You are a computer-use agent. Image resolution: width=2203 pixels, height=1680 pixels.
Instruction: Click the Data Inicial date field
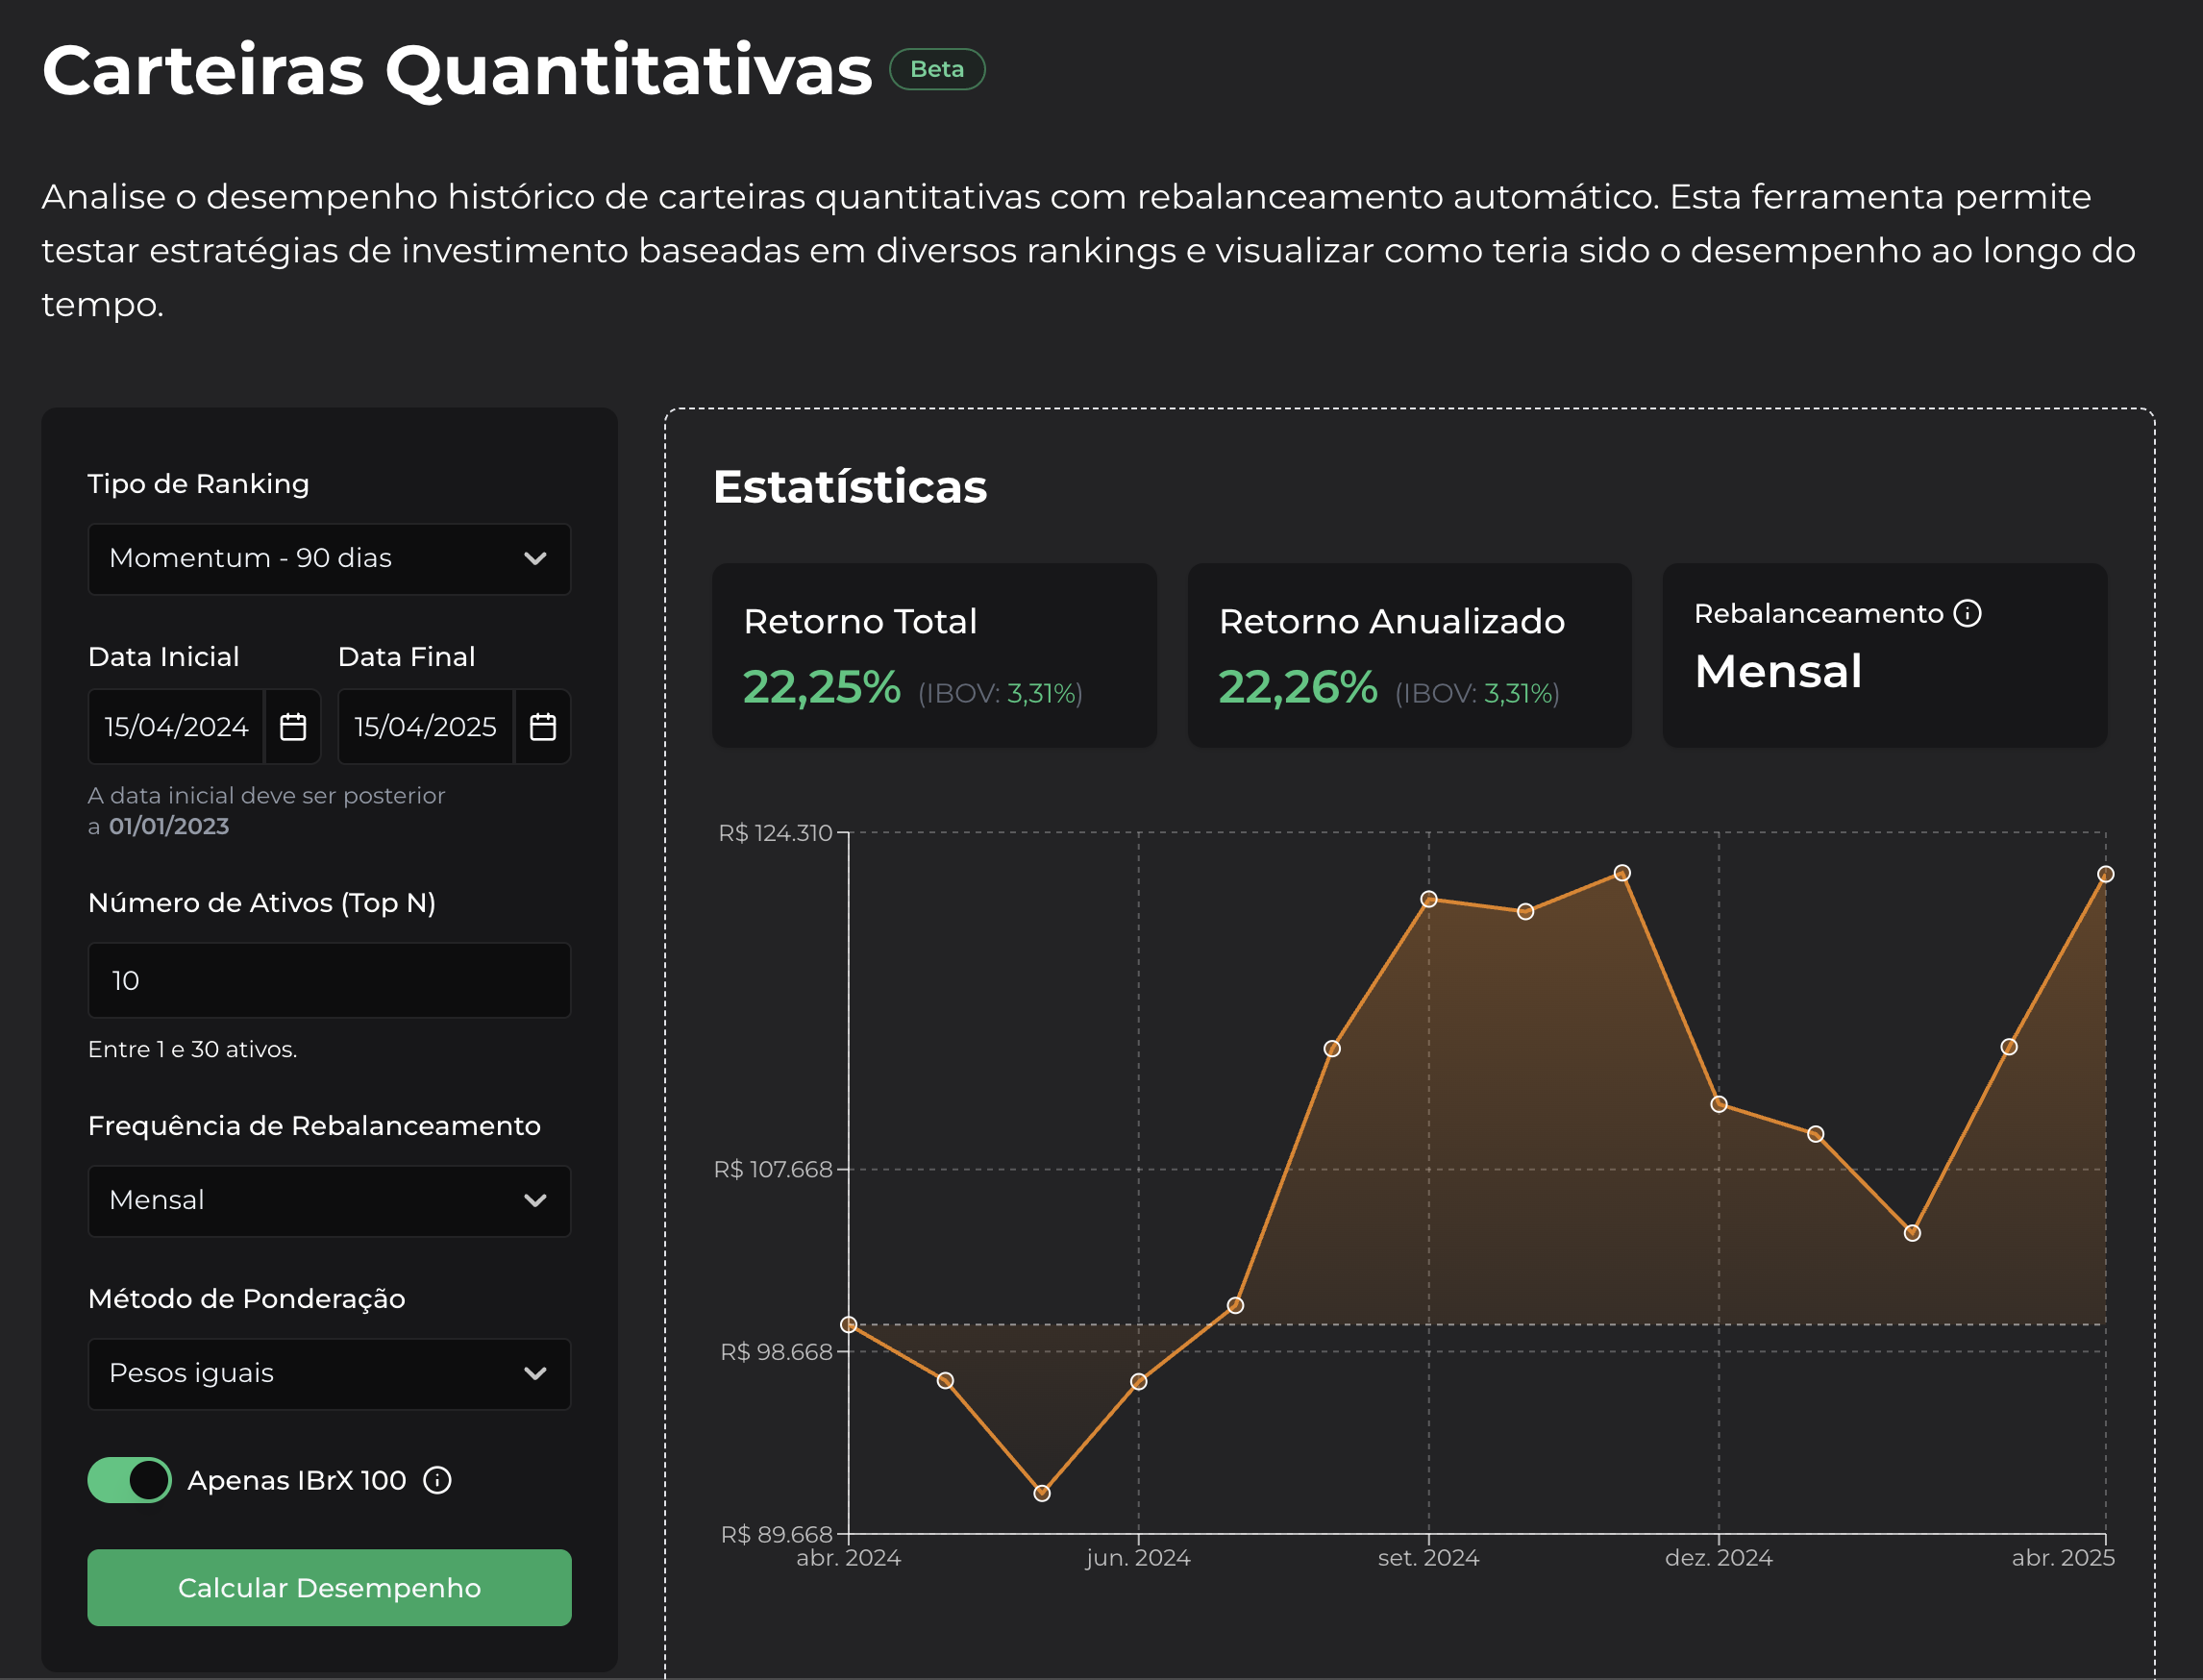point(176,727)
